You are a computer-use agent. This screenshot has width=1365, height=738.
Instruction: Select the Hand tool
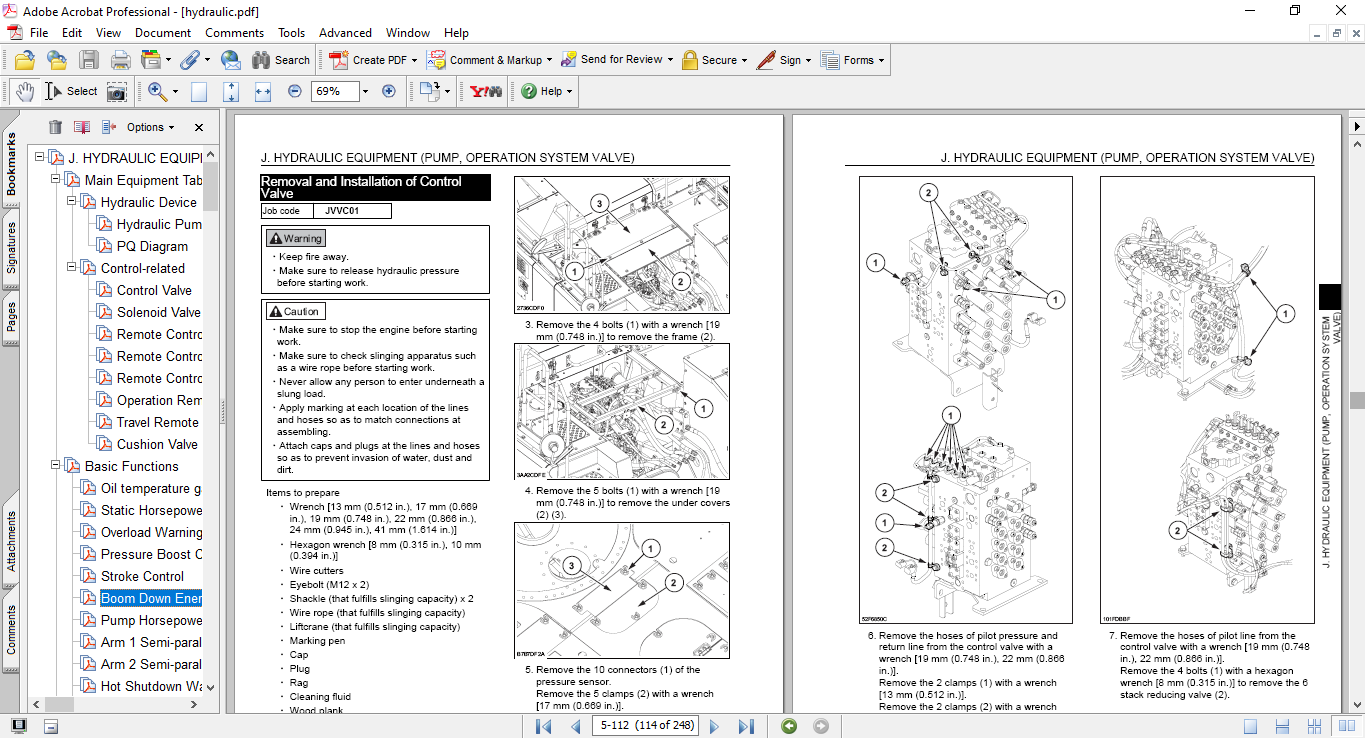pos(24,91)
